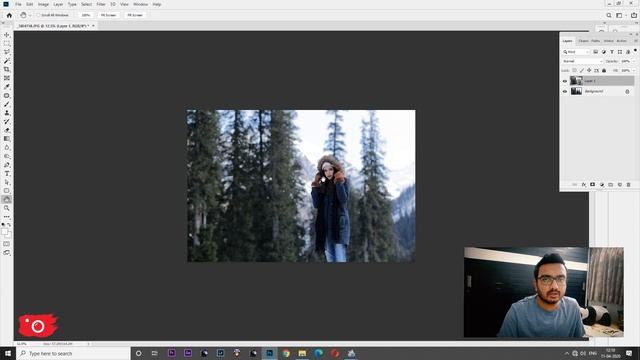Viewport: 640px width, 360px height.
Task: Hide the Background layer eye icon
Action: pos(565,91)
